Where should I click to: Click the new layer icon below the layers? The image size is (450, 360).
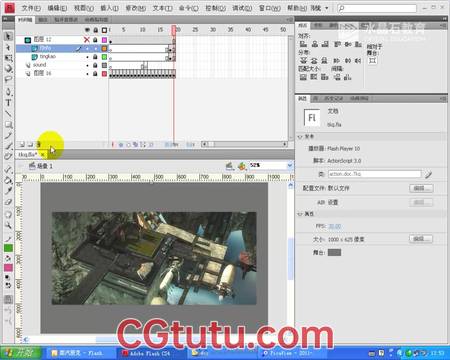pos(22,144)
